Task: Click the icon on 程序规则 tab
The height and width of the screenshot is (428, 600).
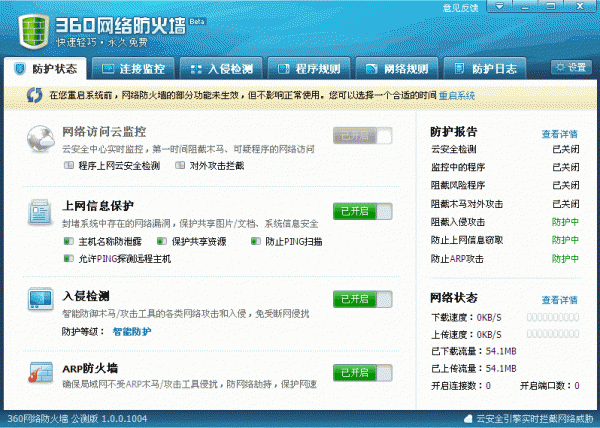Action: click(x=284, y=69)
